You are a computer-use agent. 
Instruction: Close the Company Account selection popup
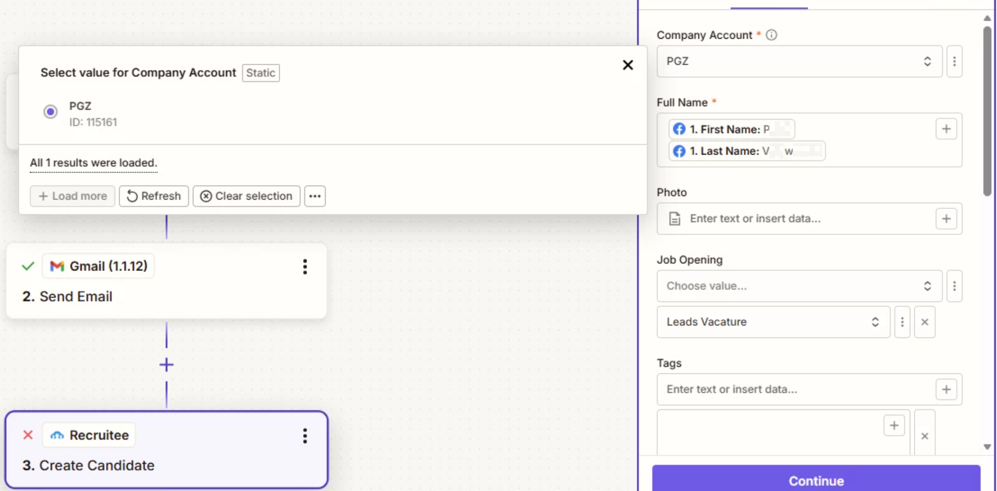coord(627,65)
